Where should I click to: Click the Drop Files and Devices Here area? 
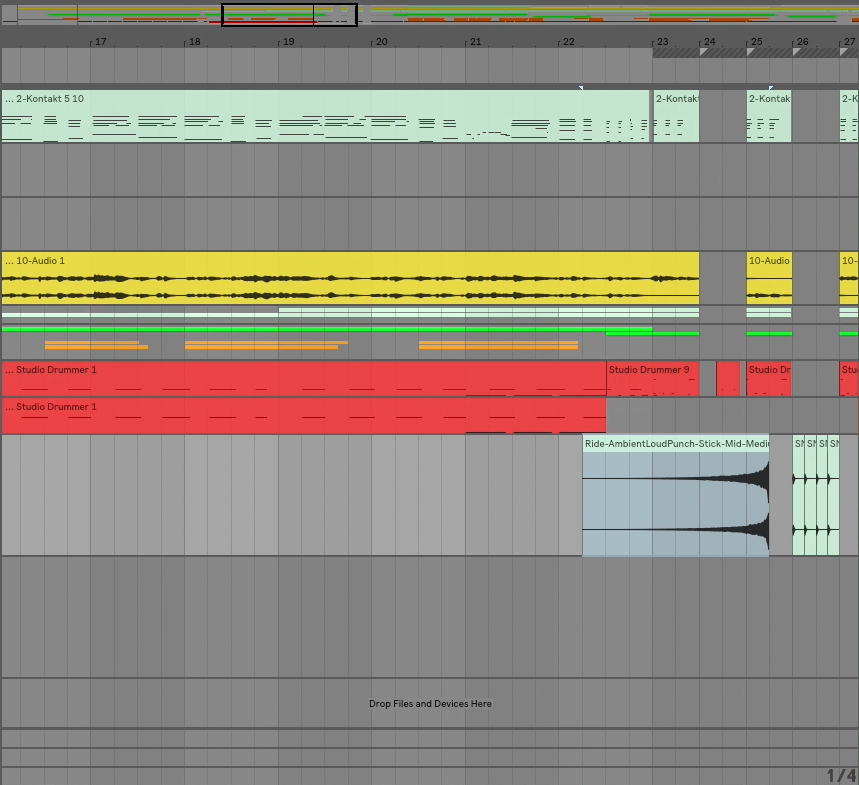pos(430,703)
